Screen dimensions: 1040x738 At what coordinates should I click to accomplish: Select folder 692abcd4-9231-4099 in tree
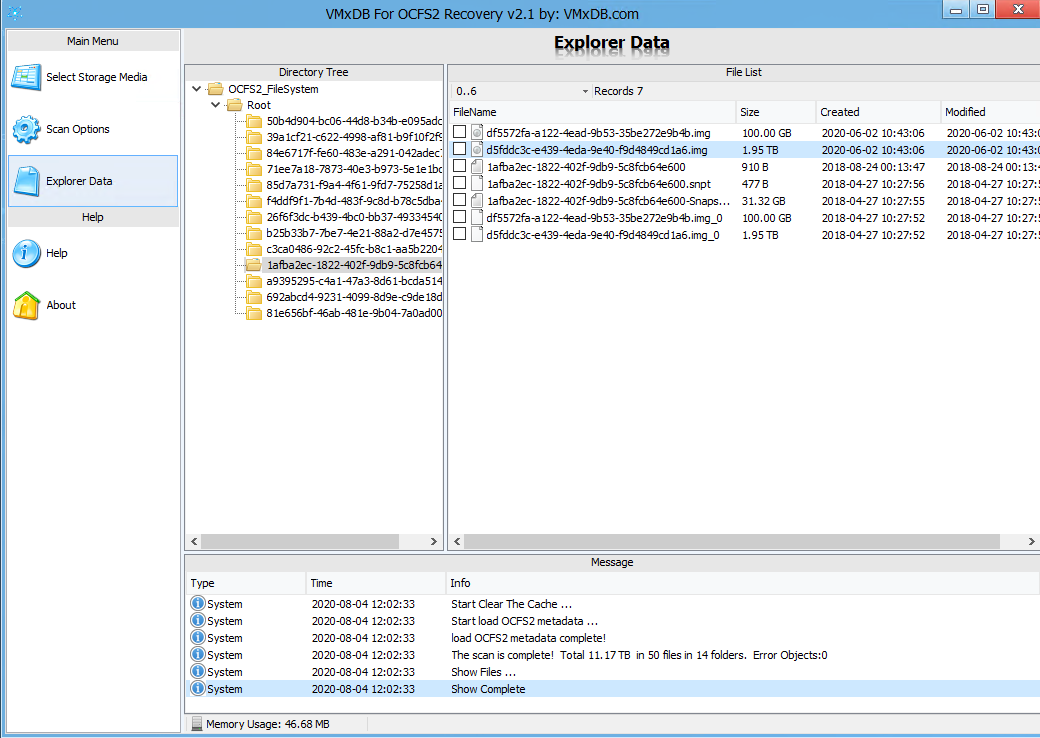point(354,297)
